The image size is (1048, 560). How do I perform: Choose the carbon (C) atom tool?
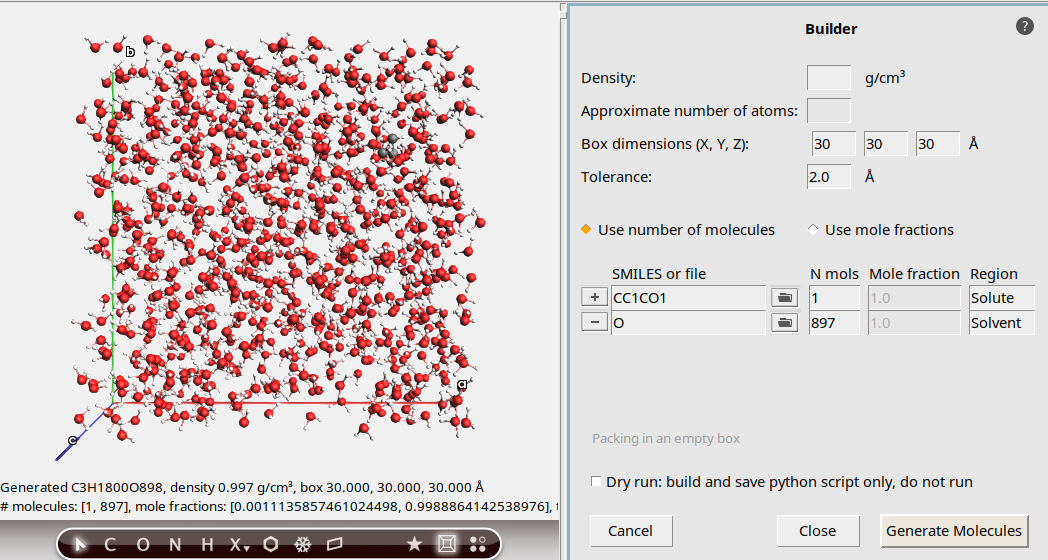coord(110,544)
